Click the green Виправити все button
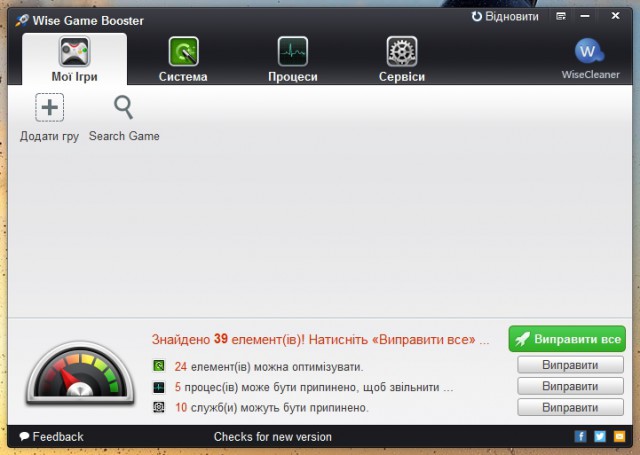Viewport: 640px width, 455px height. click(567, 339)
